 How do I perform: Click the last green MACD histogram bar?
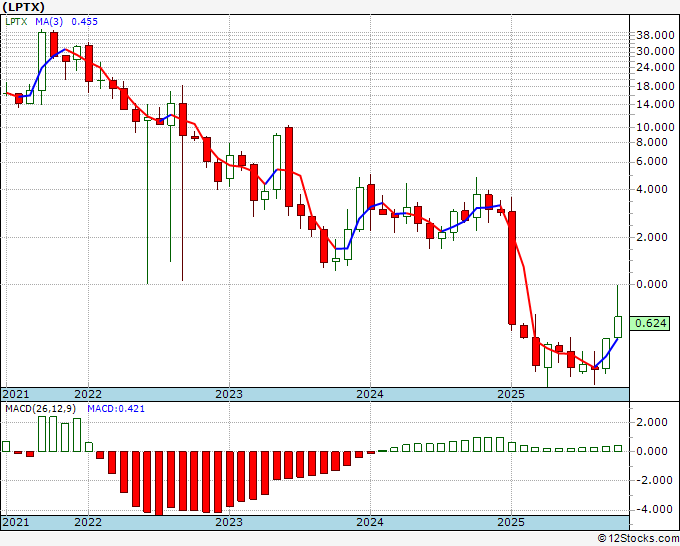[618, 448]
